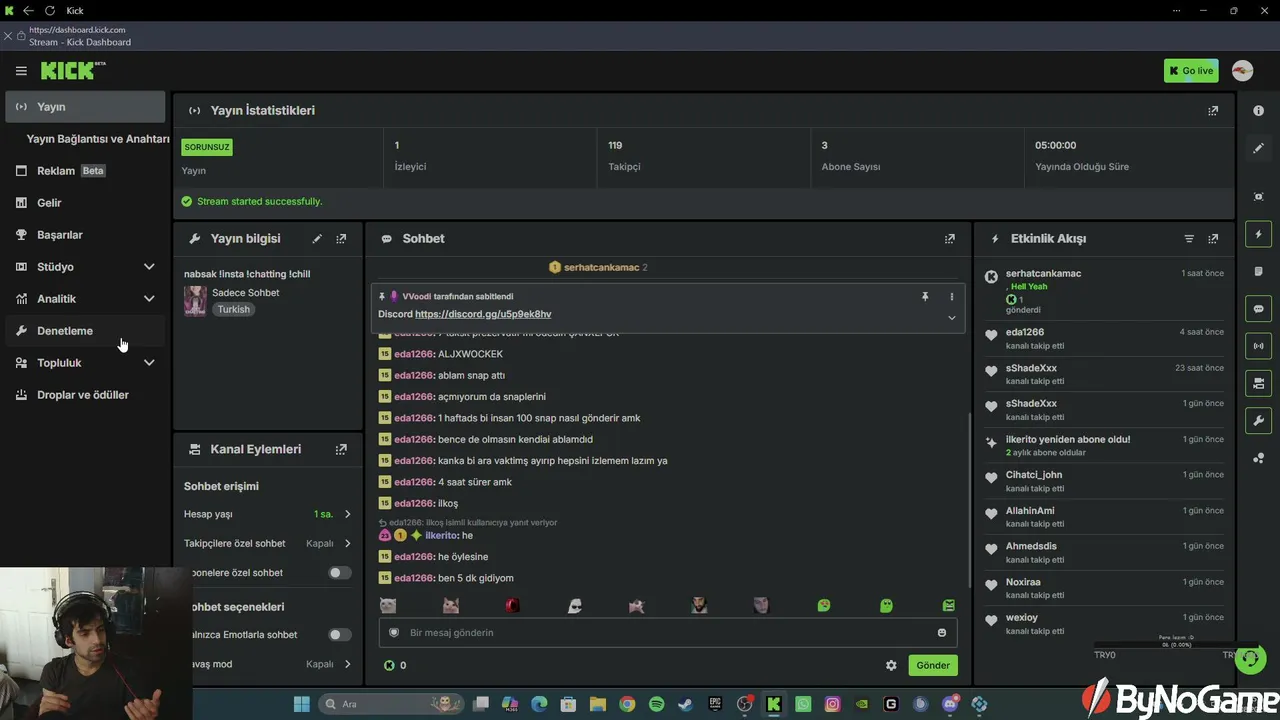Open Gelir in sidebar
This screenshot has height=720, width=1280.
click(85, 203)
